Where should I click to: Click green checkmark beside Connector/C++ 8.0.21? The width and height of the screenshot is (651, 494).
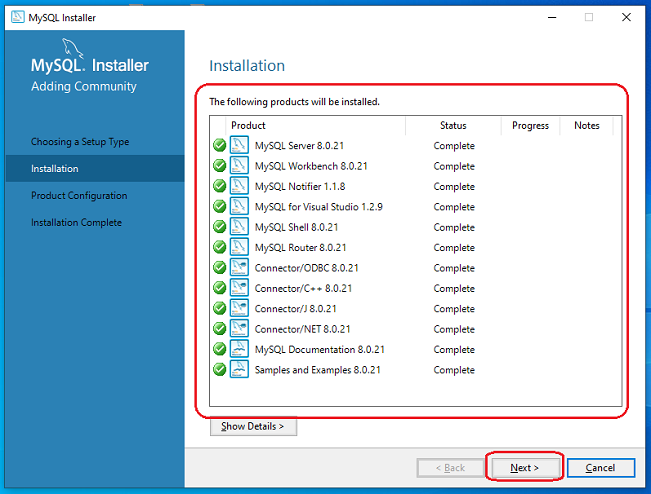pos(219,288)
